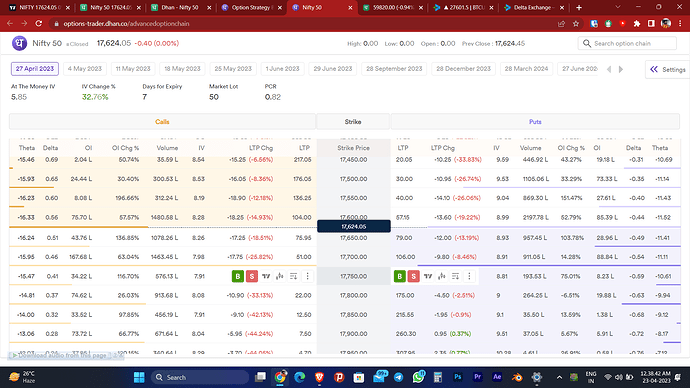The height and width of the screenshot is (388, 690).
Task: Show next expiry dates with right arrow
Action: pyautogui.click(x=621, y=69)
